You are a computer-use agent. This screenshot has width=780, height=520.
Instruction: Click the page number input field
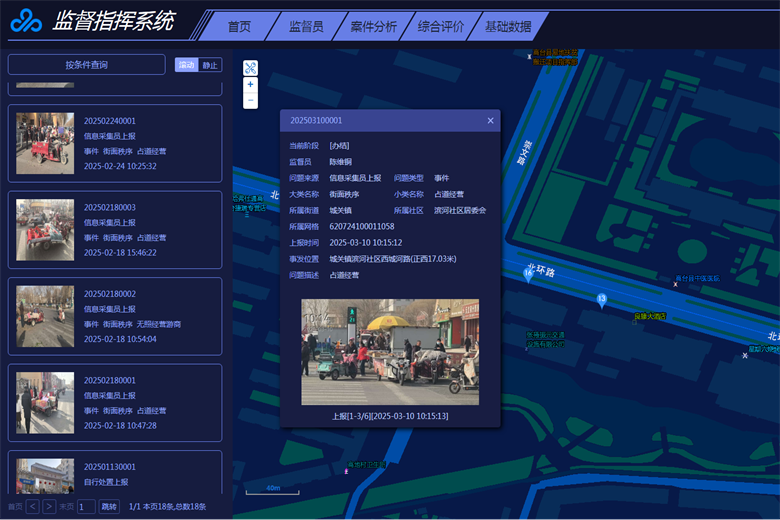click(x=86, y=507)
